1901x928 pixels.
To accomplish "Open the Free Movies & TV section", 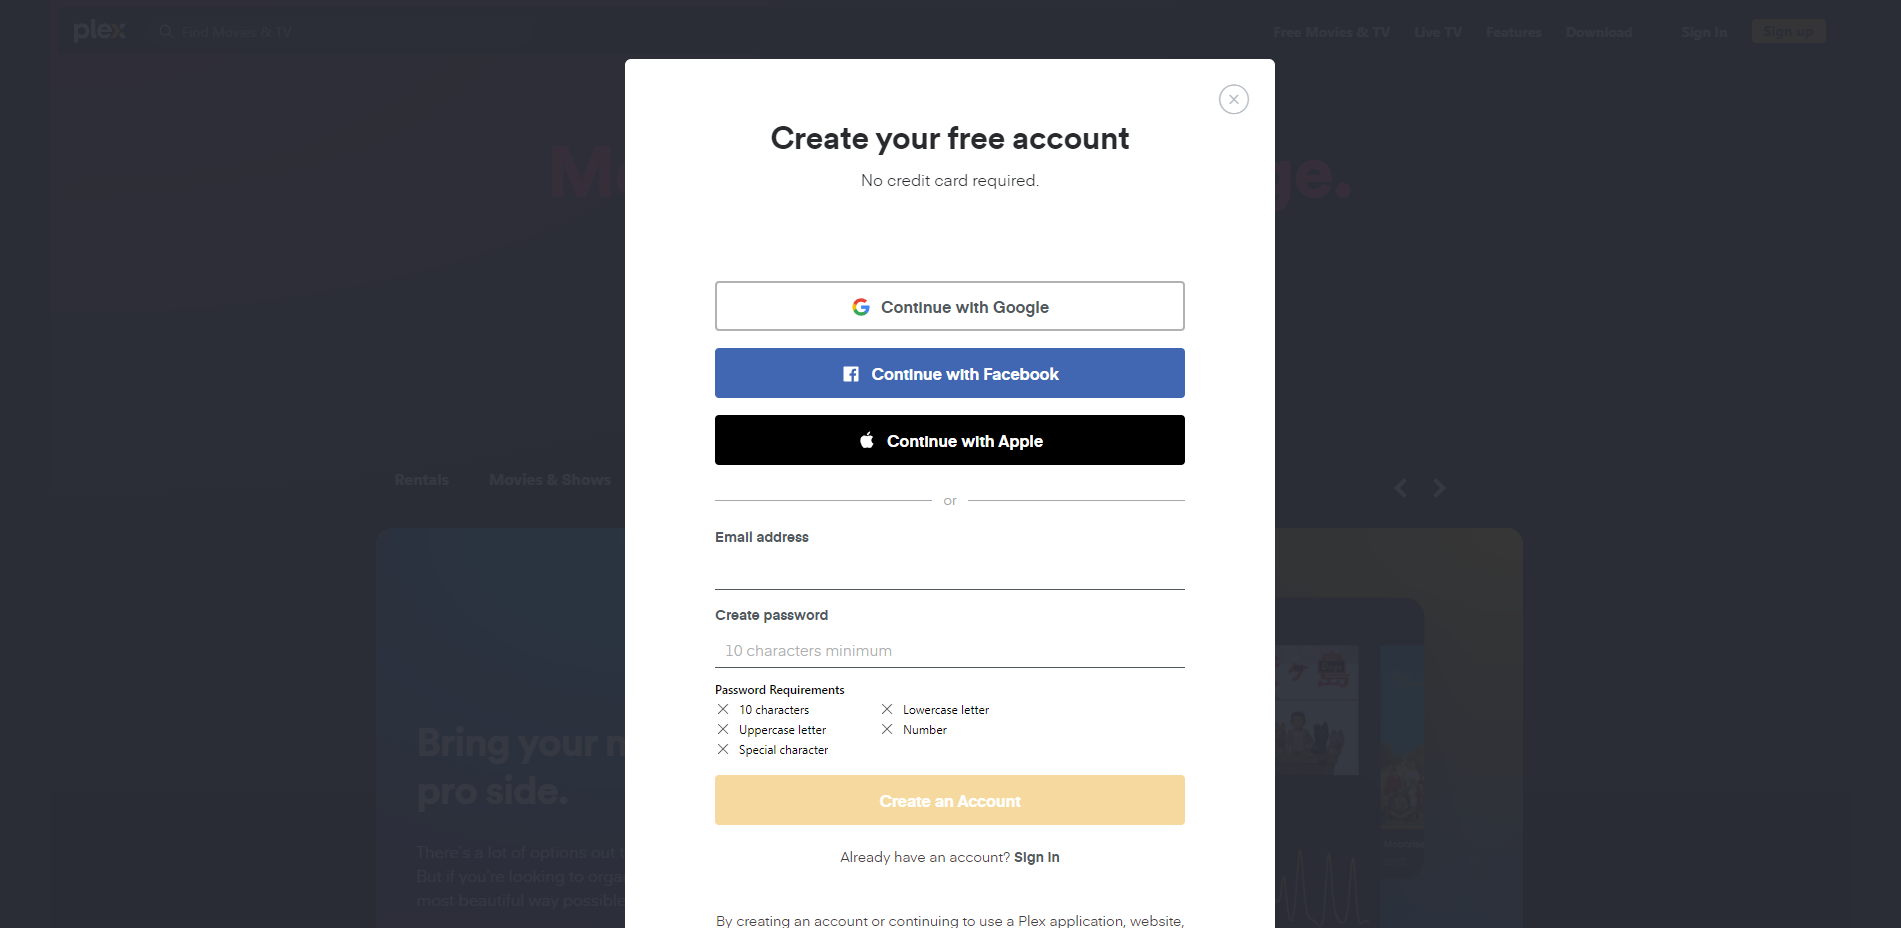I will tap(1331, 31).
